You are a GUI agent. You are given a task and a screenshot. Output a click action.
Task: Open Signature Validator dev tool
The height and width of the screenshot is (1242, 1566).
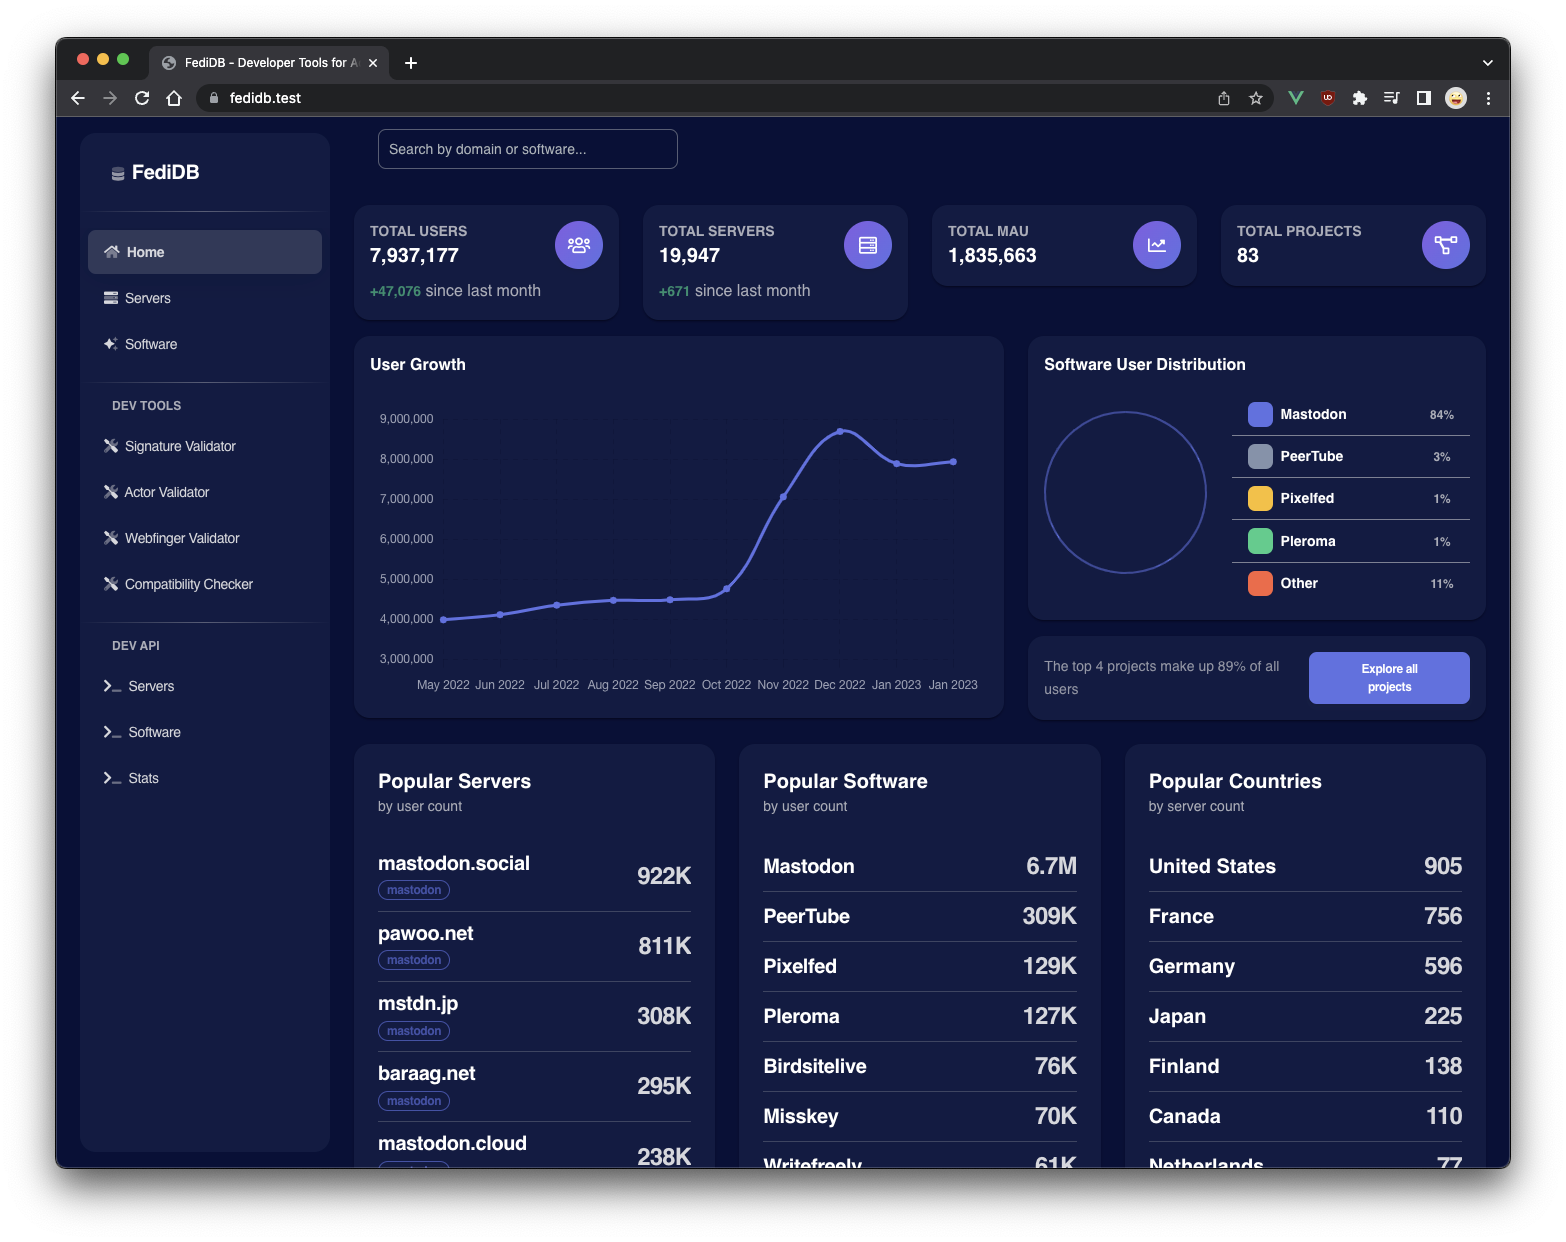pyautogui.click(x=205, y=446)
